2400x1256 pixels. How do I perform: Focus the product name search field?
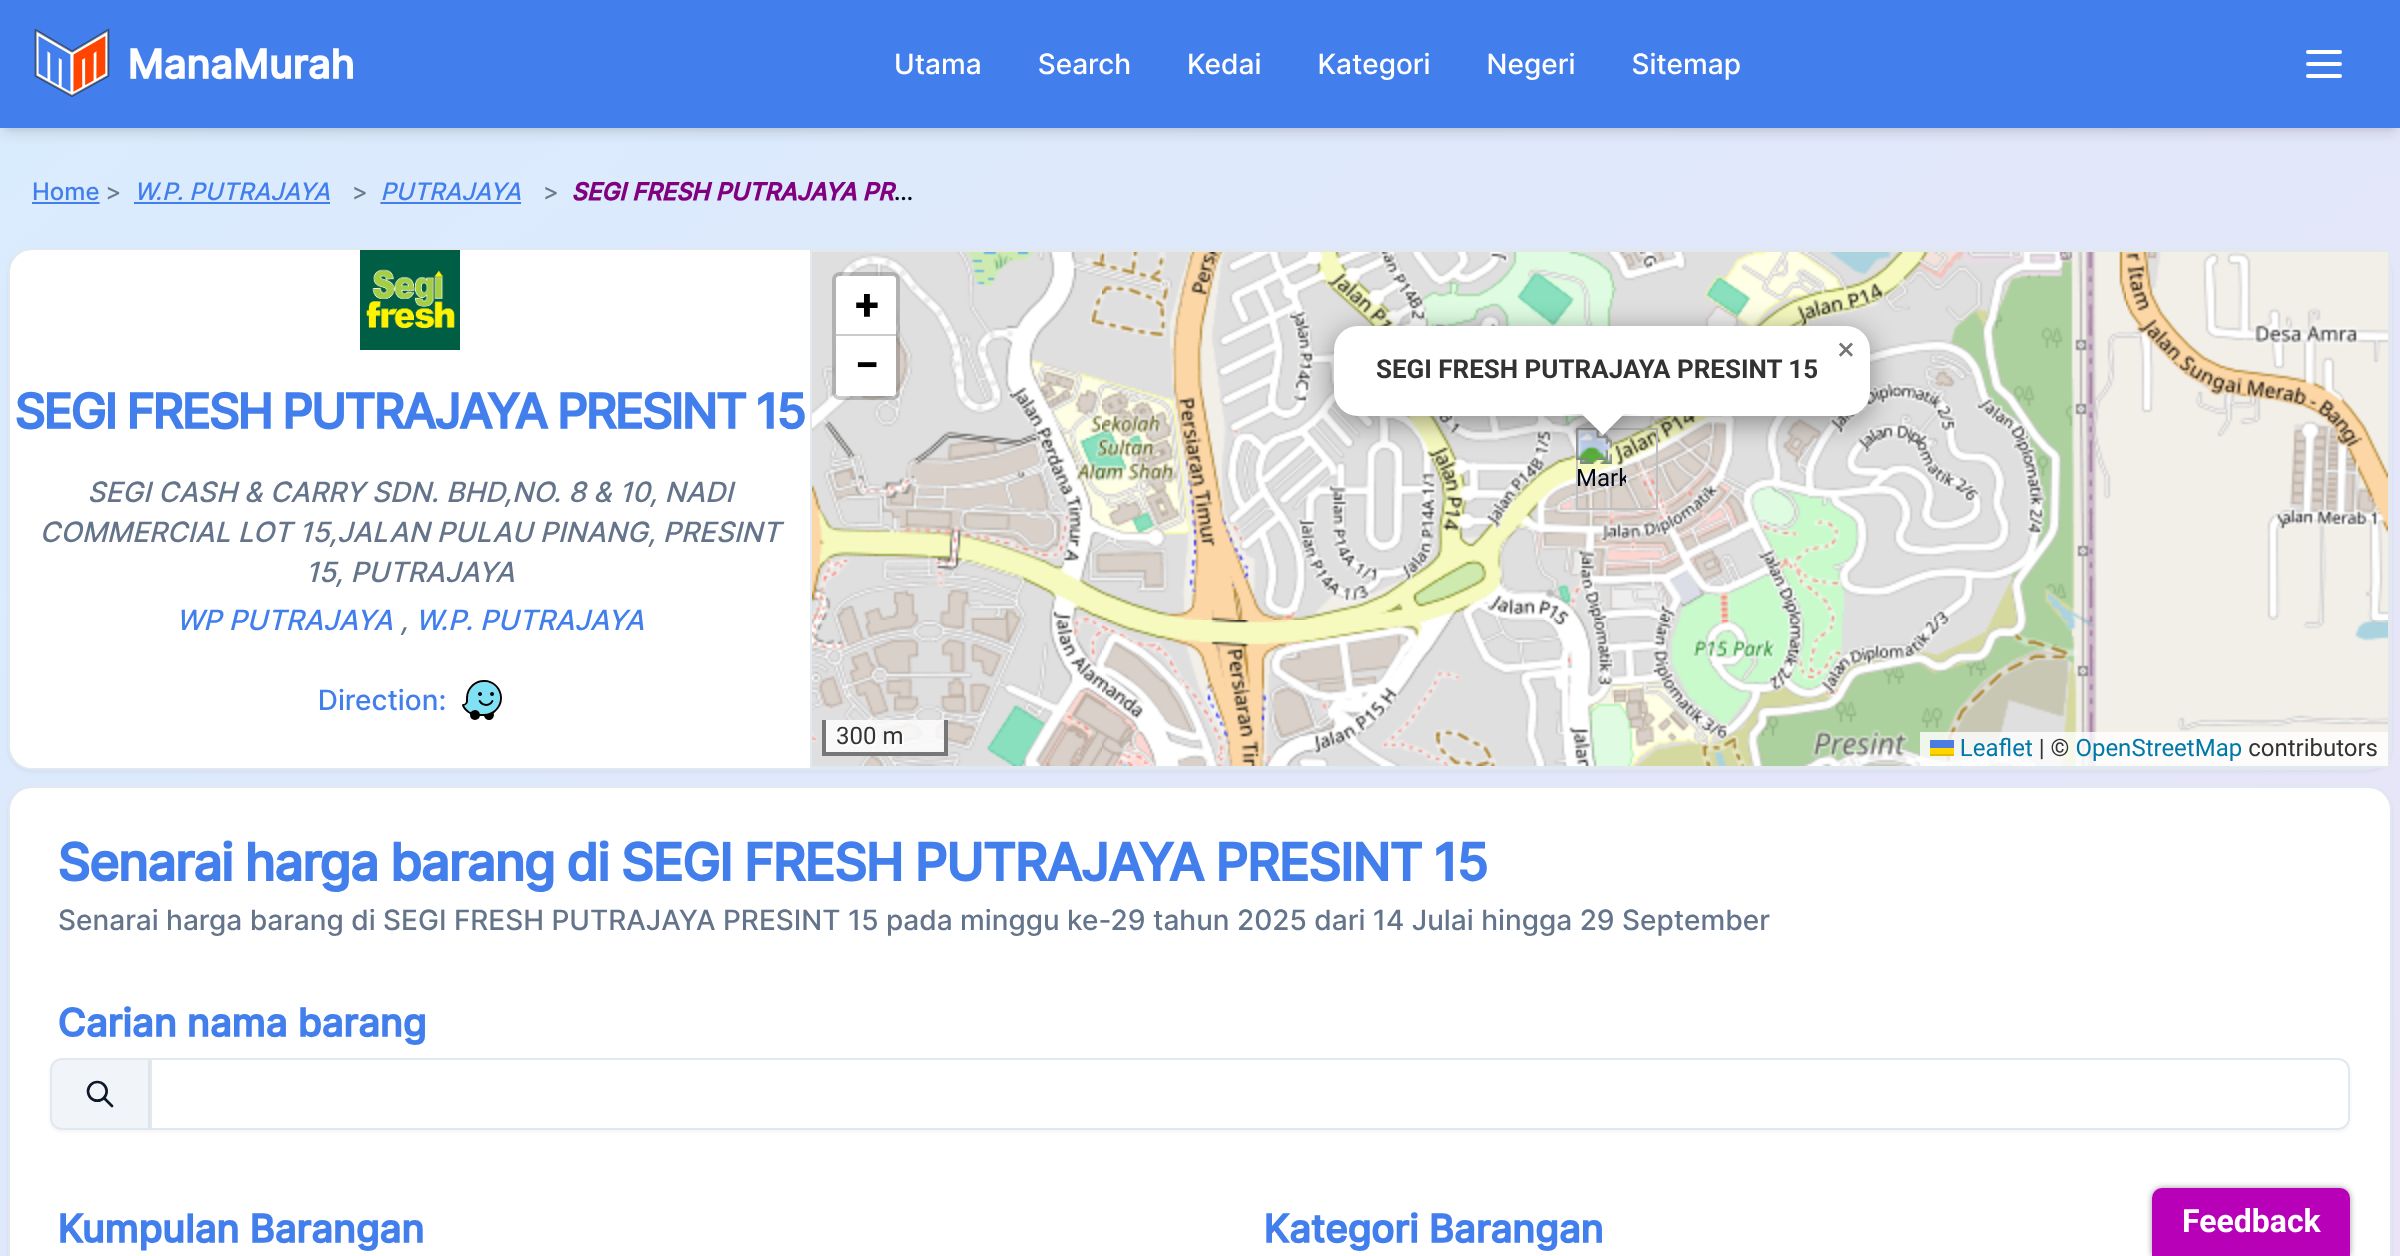click(1248, 1094)
